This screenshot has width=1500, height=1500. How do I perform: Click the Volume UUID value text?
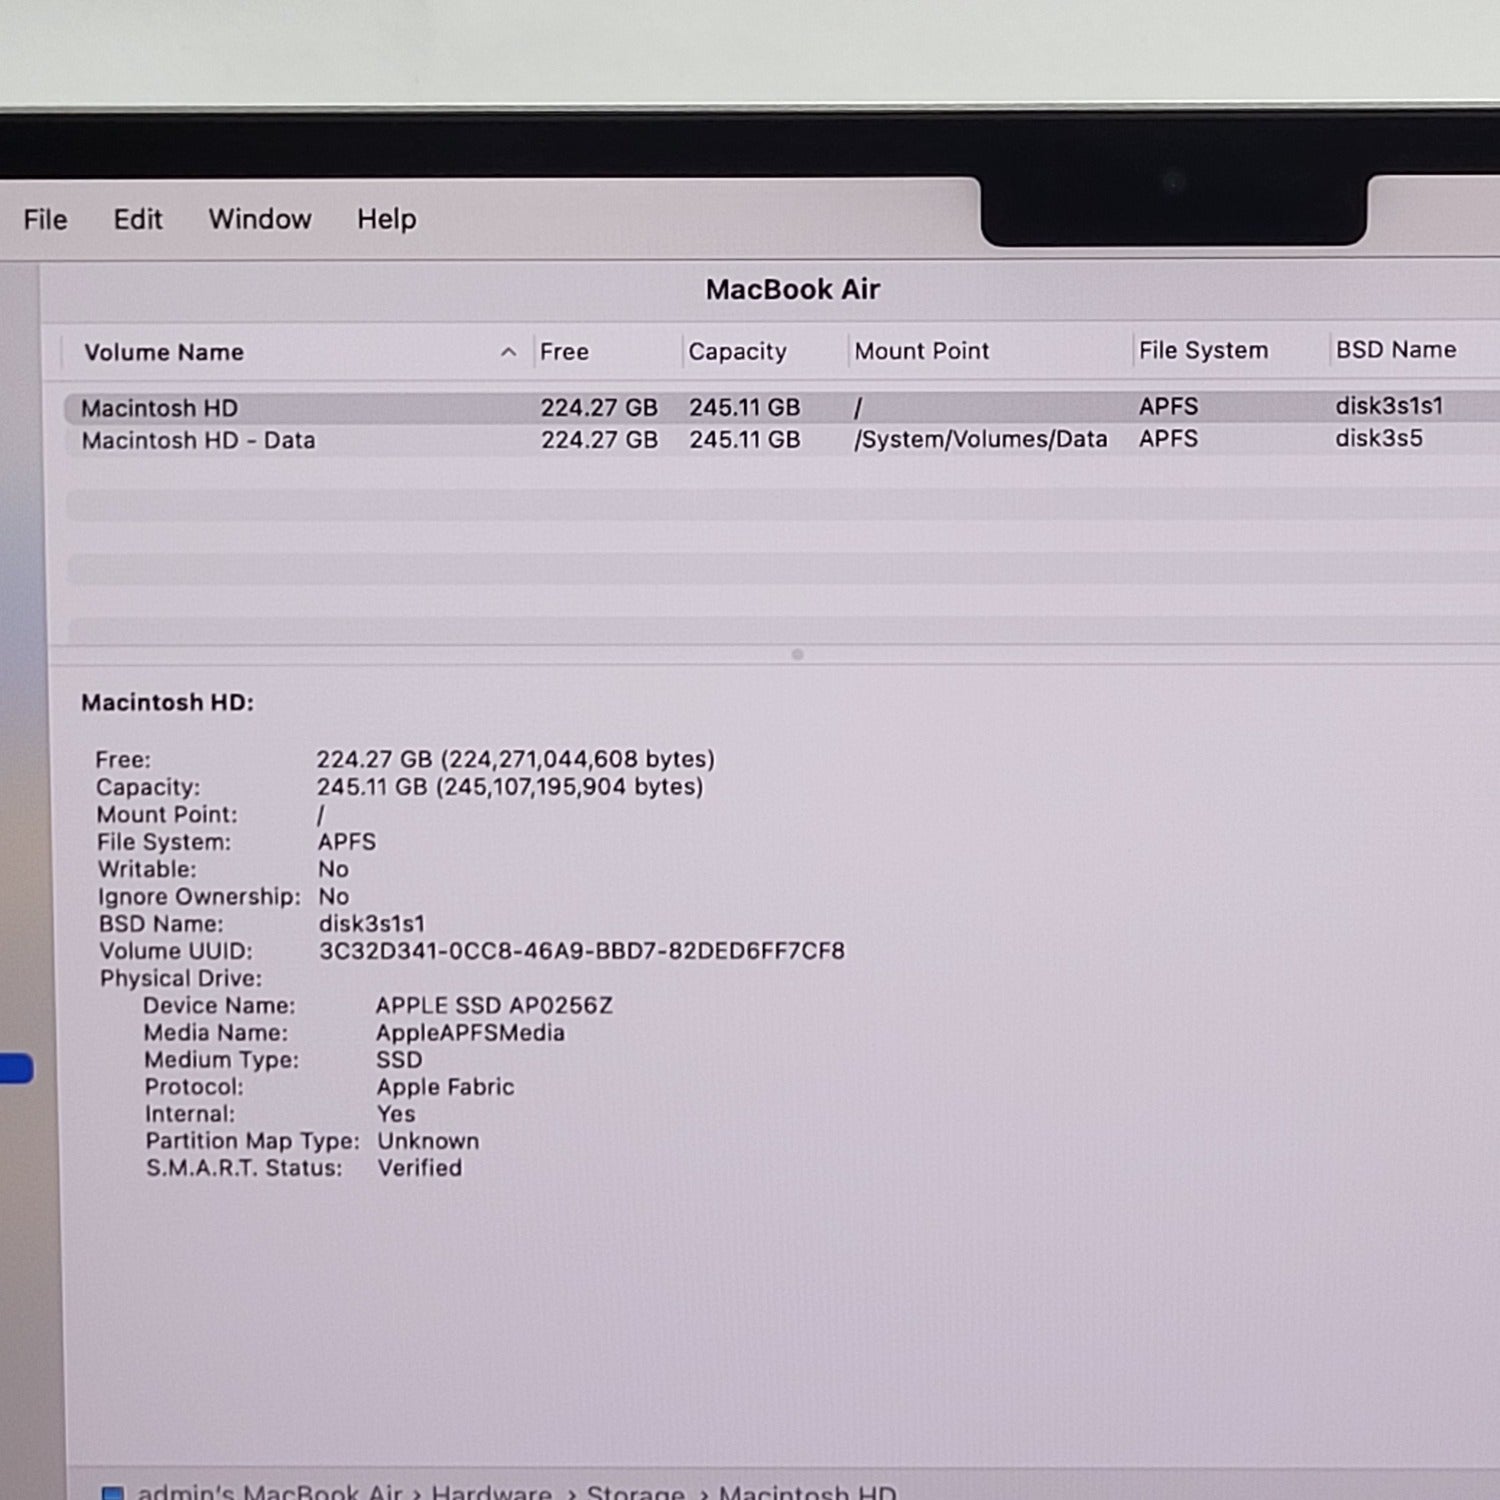click(x=581, y=951)
